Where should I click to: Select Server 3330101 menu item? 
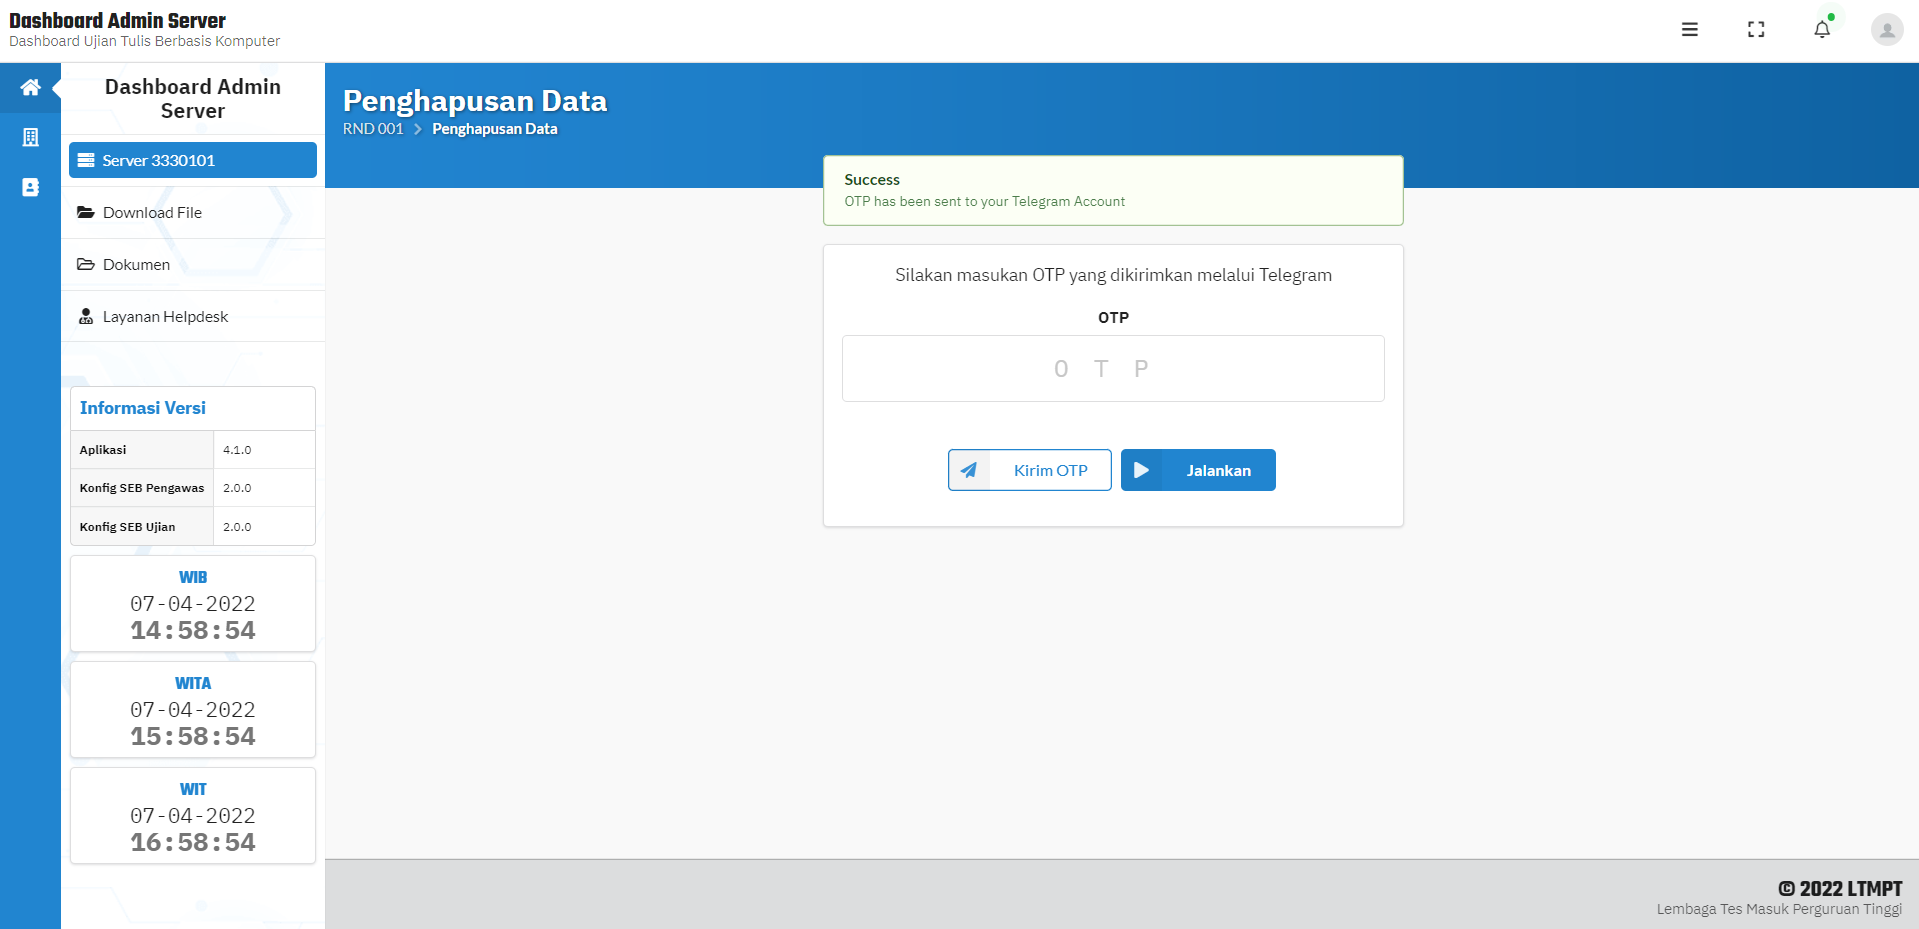(x=193, y=160)
